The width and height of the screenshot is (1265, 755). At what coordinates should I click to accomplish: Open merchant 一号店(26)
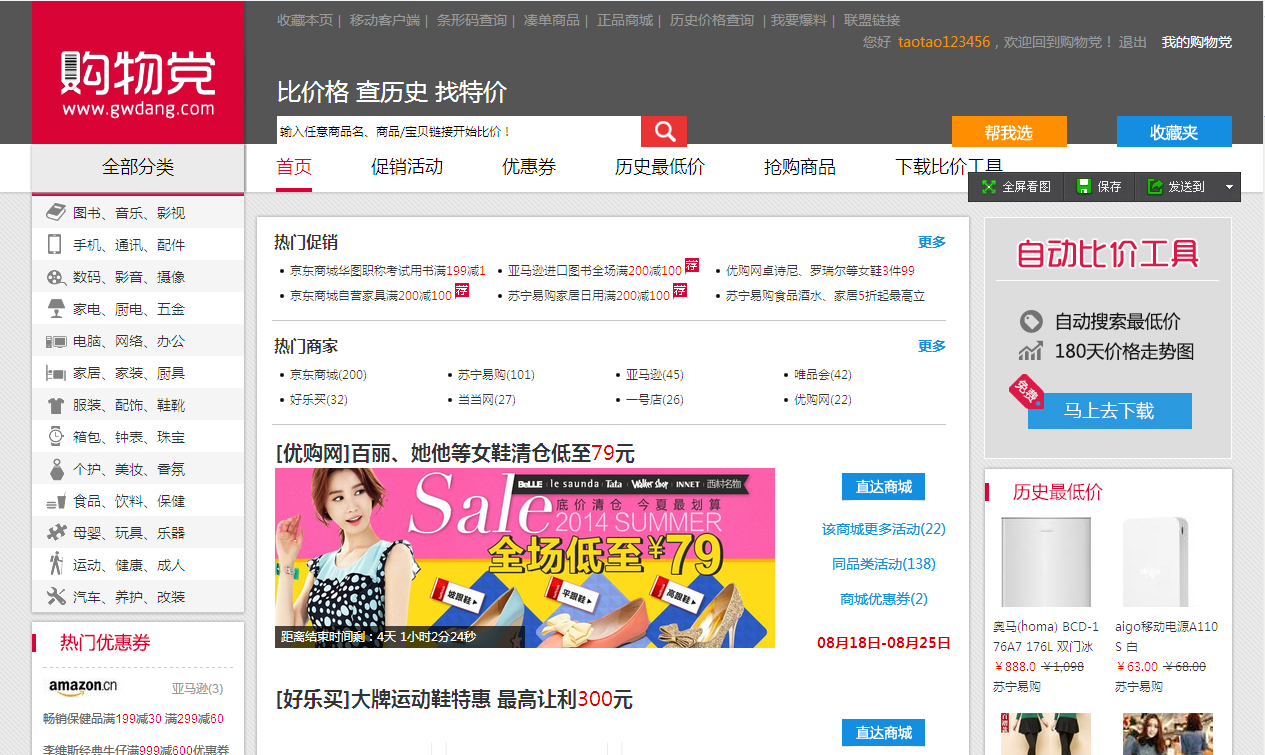pyautogui.click(x=655, y=400)
